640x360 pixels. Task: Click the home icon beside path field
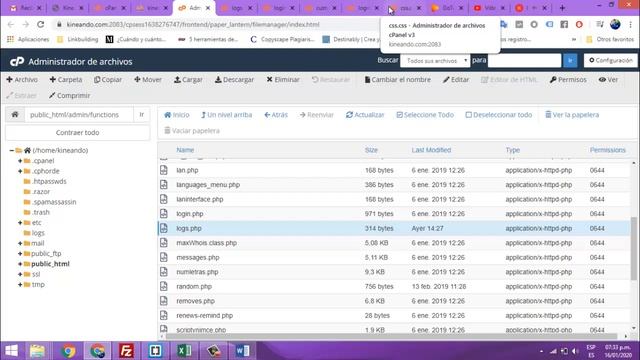(x=15, y=115)
